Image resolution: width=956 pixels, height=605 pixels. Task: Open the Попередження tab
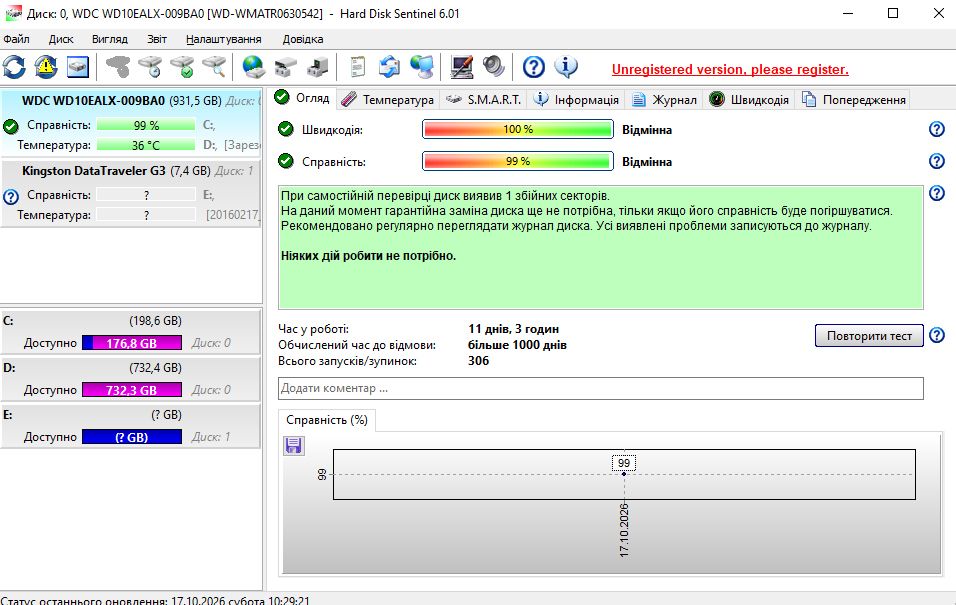pyautogui.click(x=854, y=99)
